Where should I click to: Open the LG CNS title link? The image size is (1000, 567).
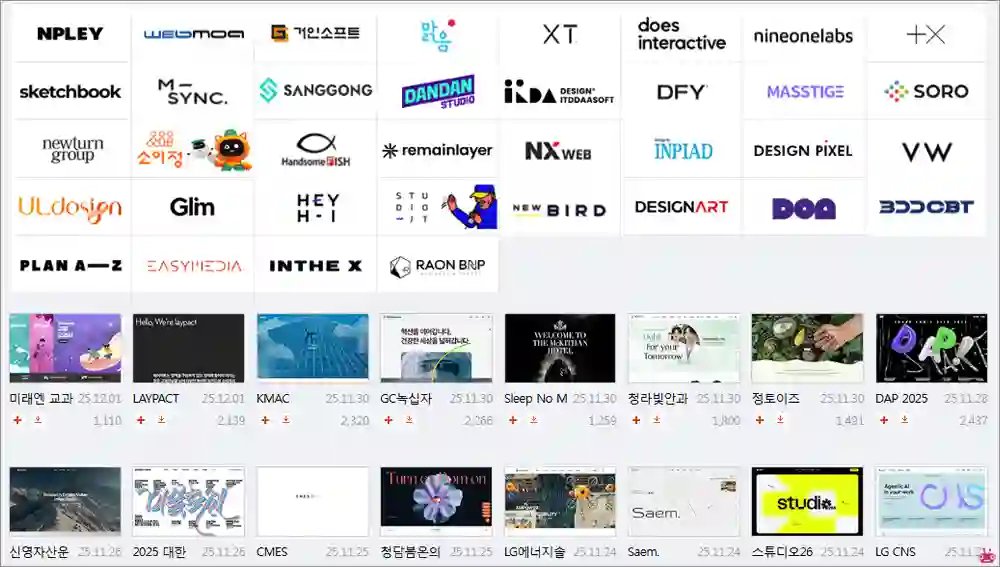coord(896,552)
